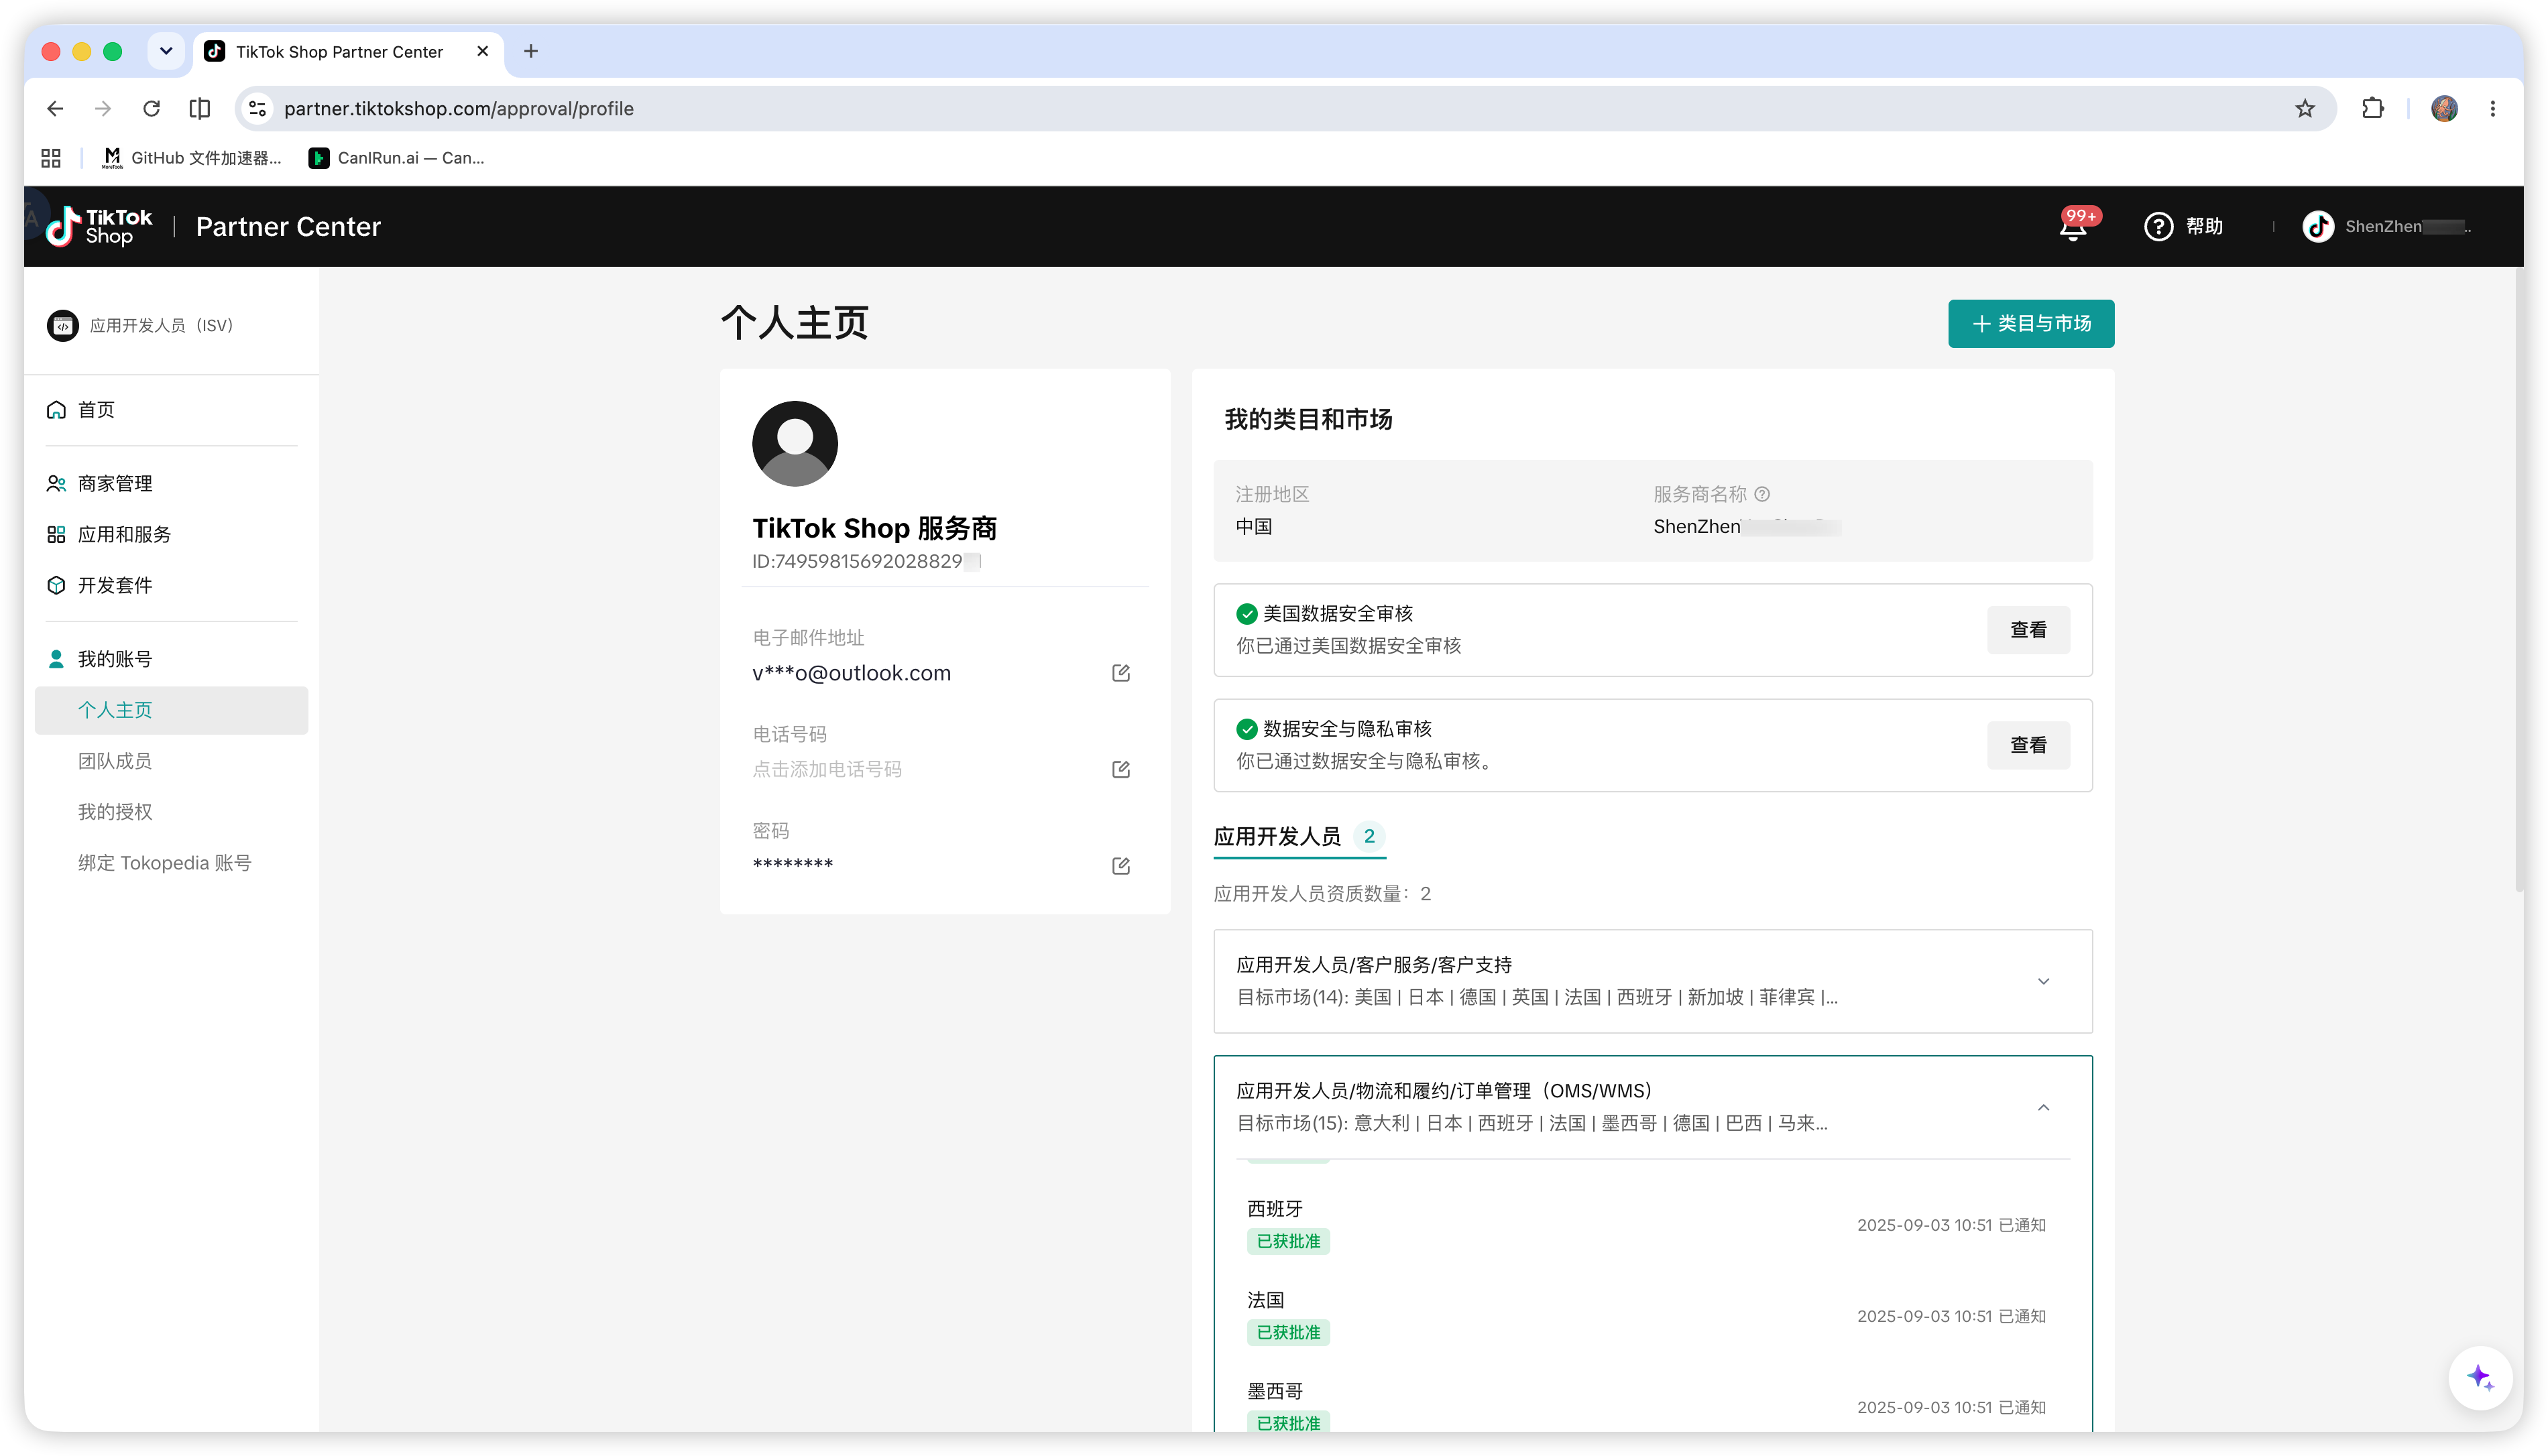Open the ShenZhen account avatar menu
Viewport: 2548px width, 1456px height.
[x=2317, y=227]
